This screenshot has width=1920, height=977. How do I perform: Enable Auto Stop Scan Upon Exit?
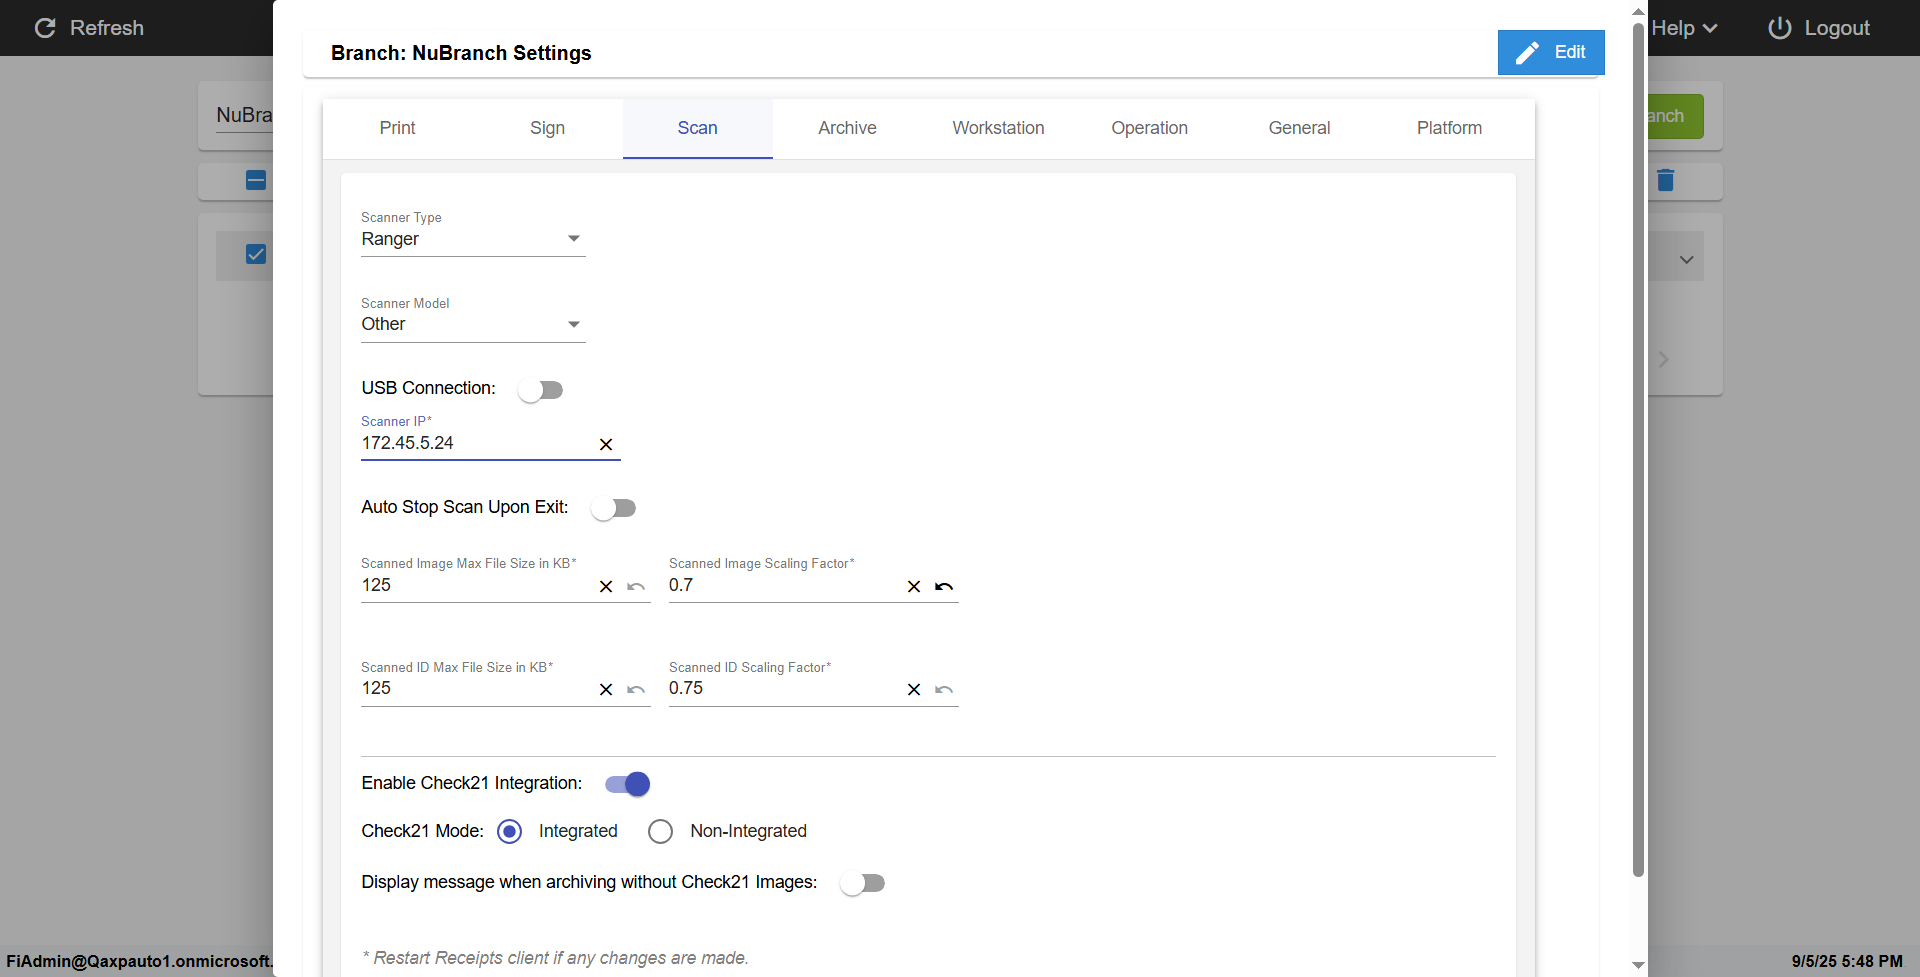click(613, 509)
